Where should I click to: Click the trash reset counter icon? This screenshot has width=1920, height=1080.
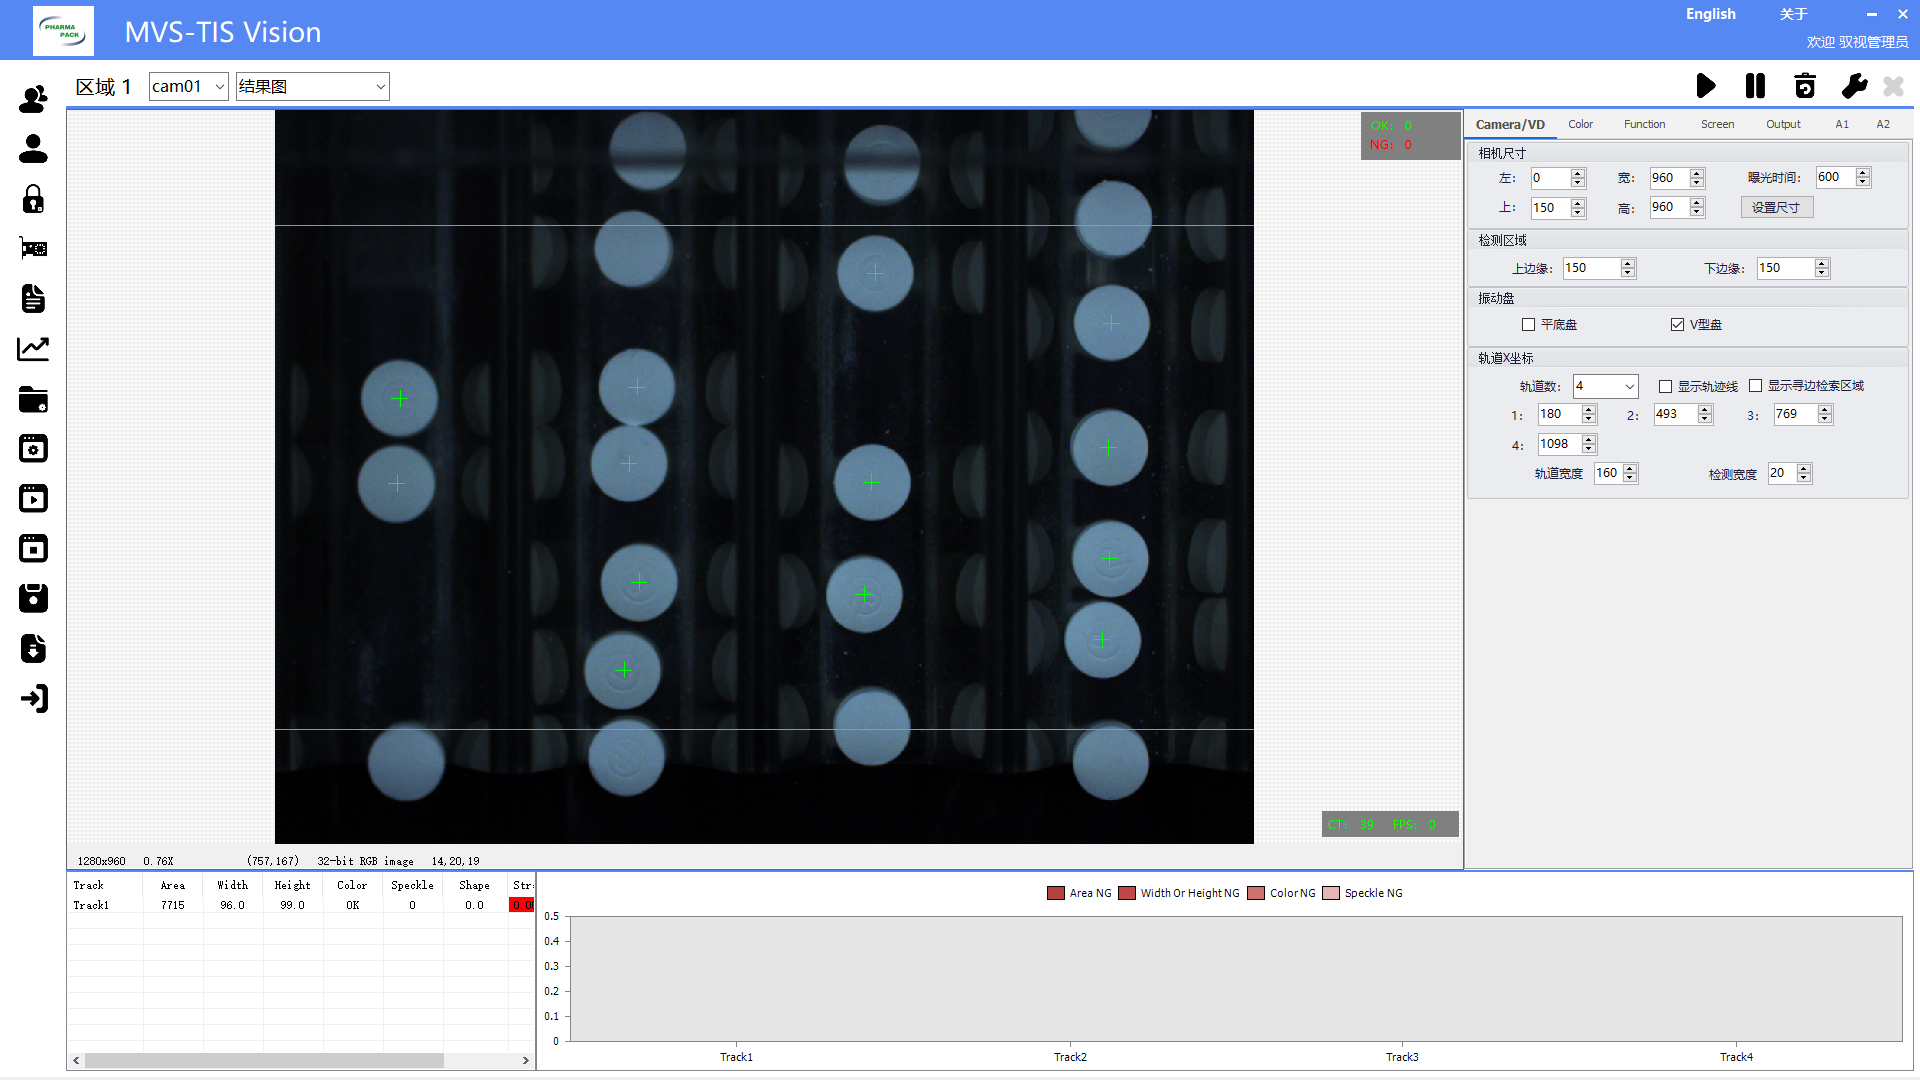tap(1805, 86)
